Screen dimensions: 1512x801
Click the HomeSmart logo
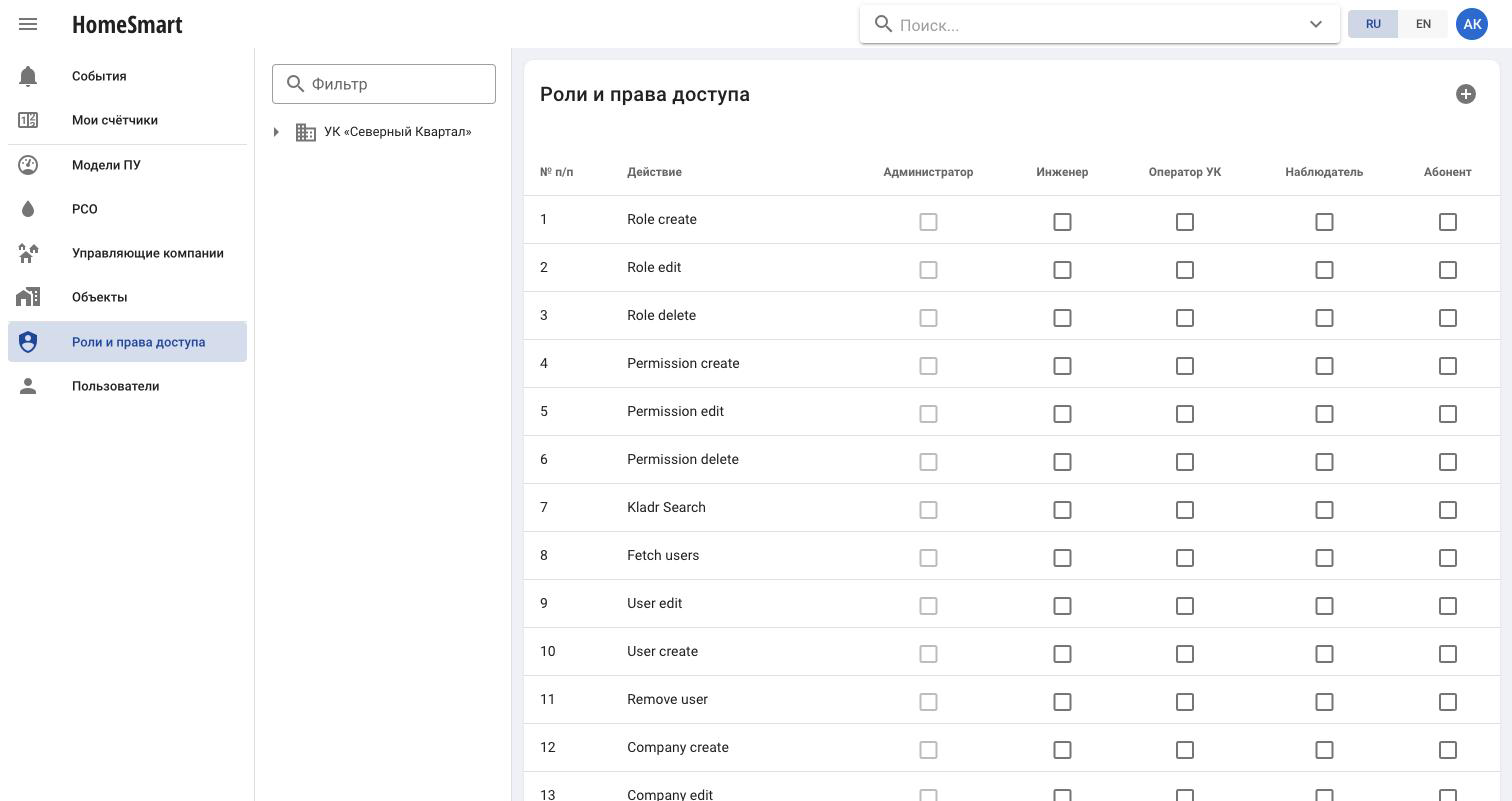(x=127, y=24)
